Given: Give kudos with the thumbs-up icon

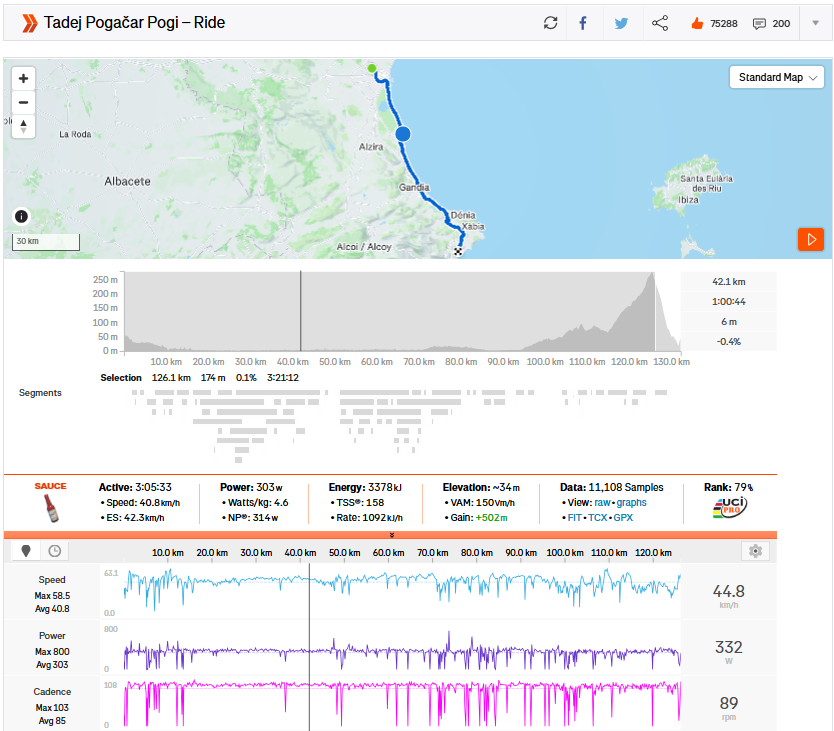Looking at the screenshot, I should point(697,23).
